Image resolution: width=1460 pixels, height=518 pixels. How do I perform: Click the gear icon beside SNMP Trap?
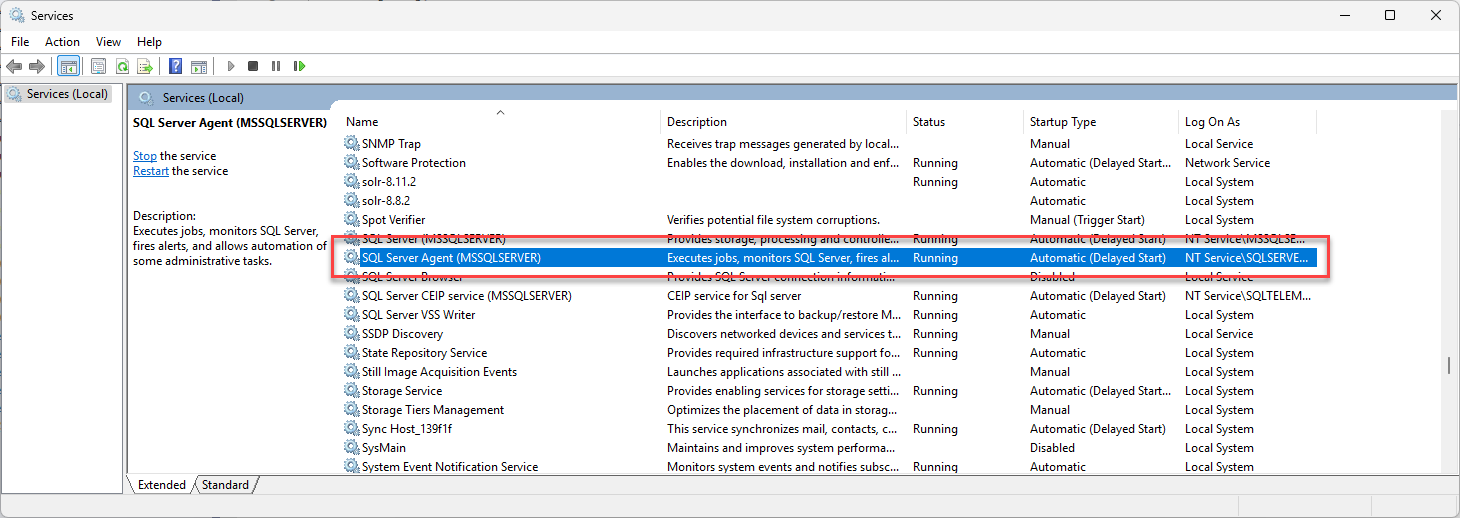coord(351,144)
